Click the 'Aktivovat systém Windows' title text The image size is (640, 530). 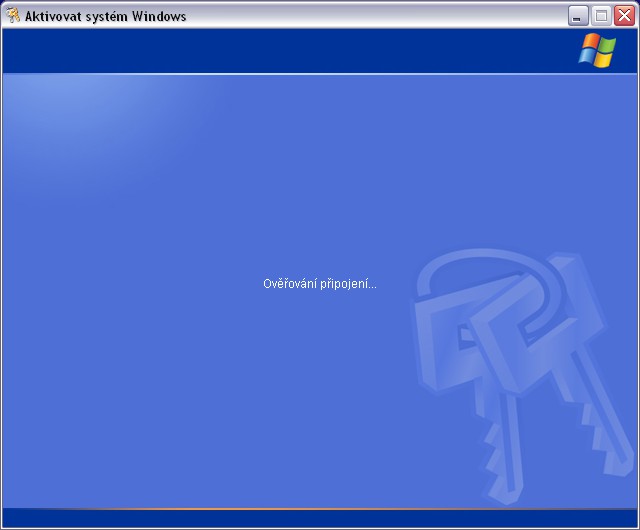(x=106, y=16)
